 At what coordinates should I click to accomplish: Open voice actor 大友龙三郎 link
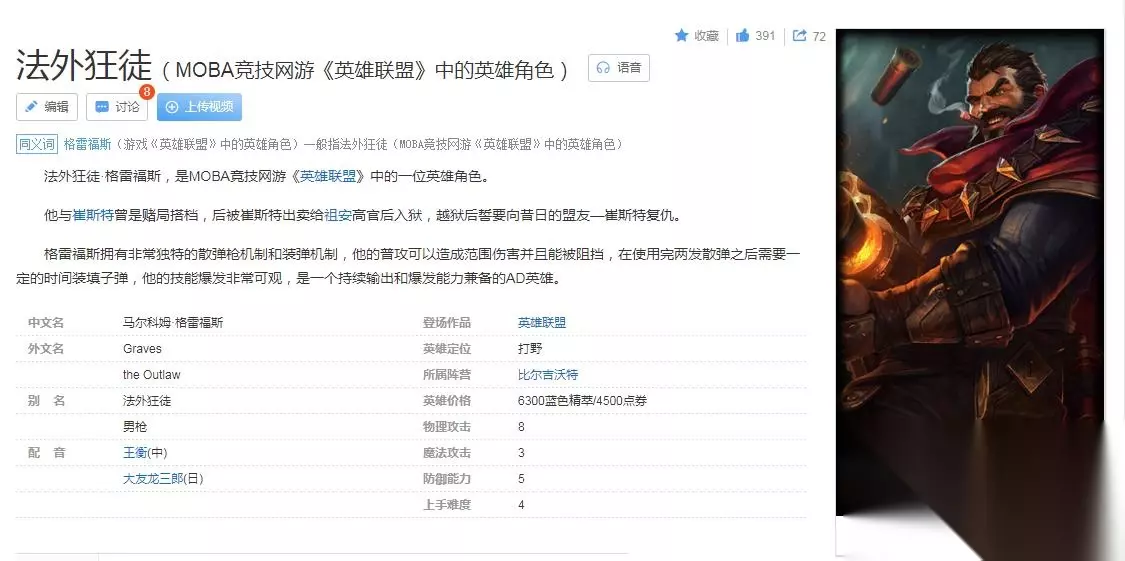(153, 478)
